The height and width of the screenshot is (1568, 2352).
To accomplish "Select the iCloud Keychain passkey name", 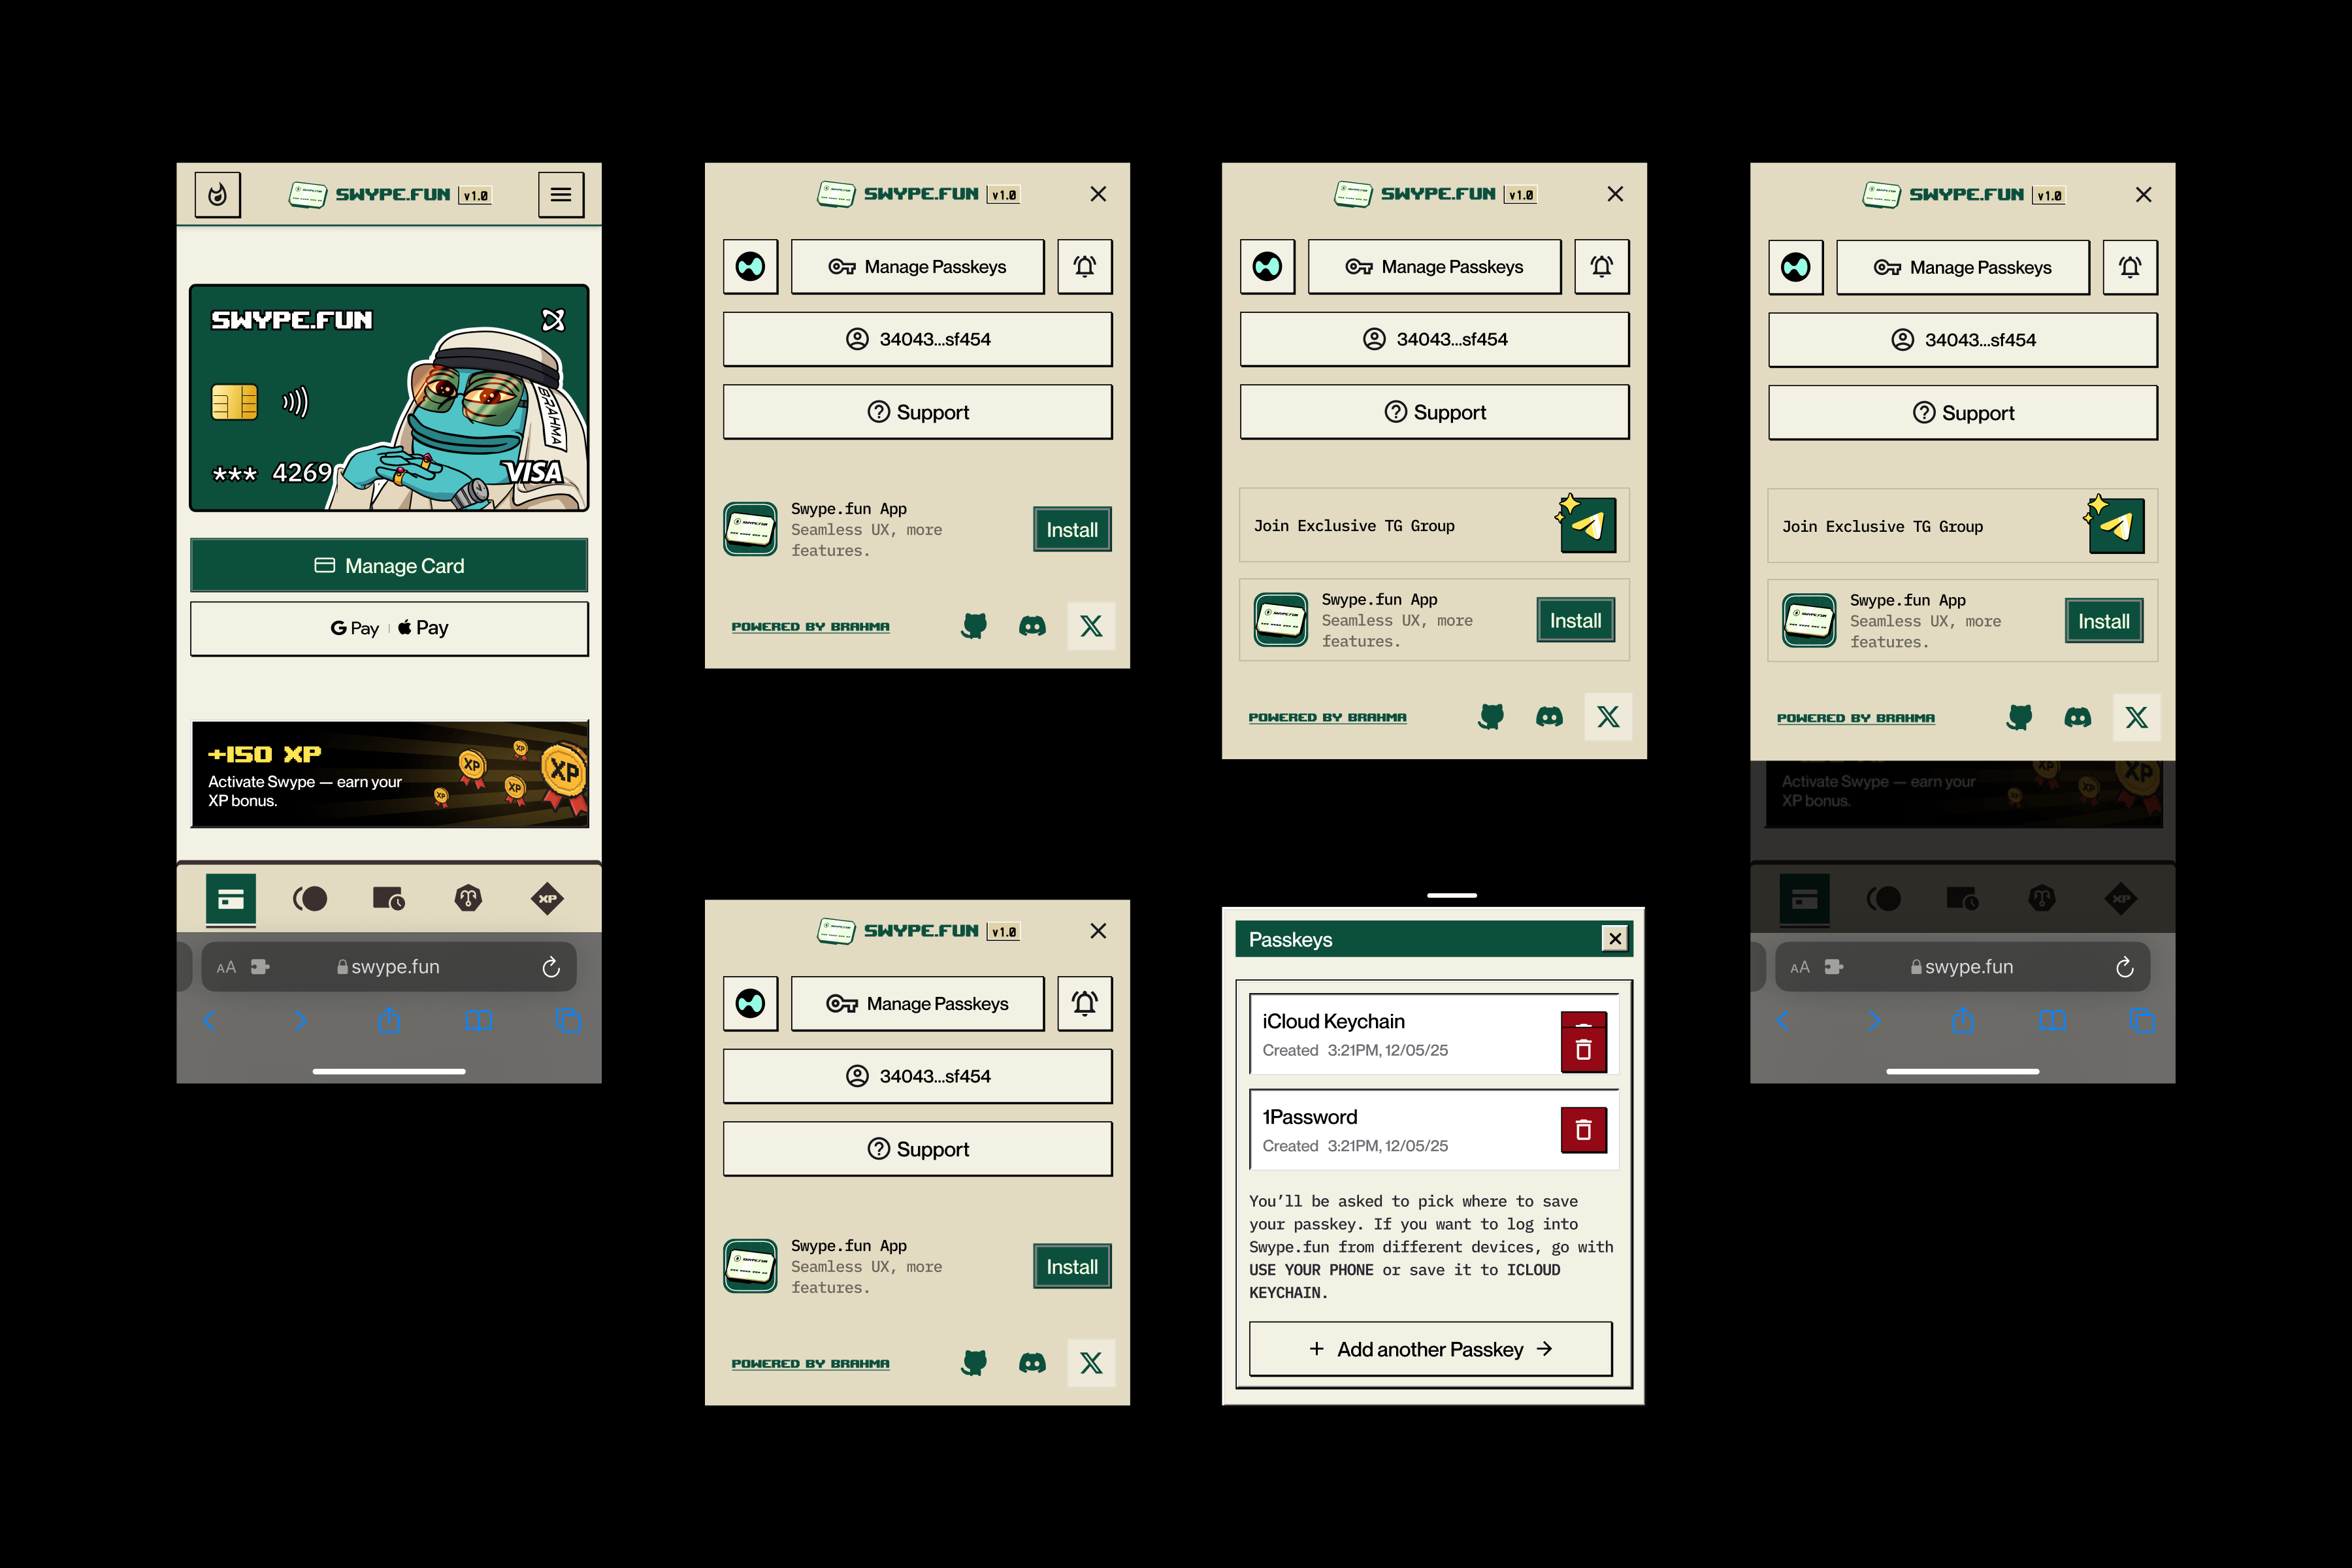I will tap(1333, 1021).
